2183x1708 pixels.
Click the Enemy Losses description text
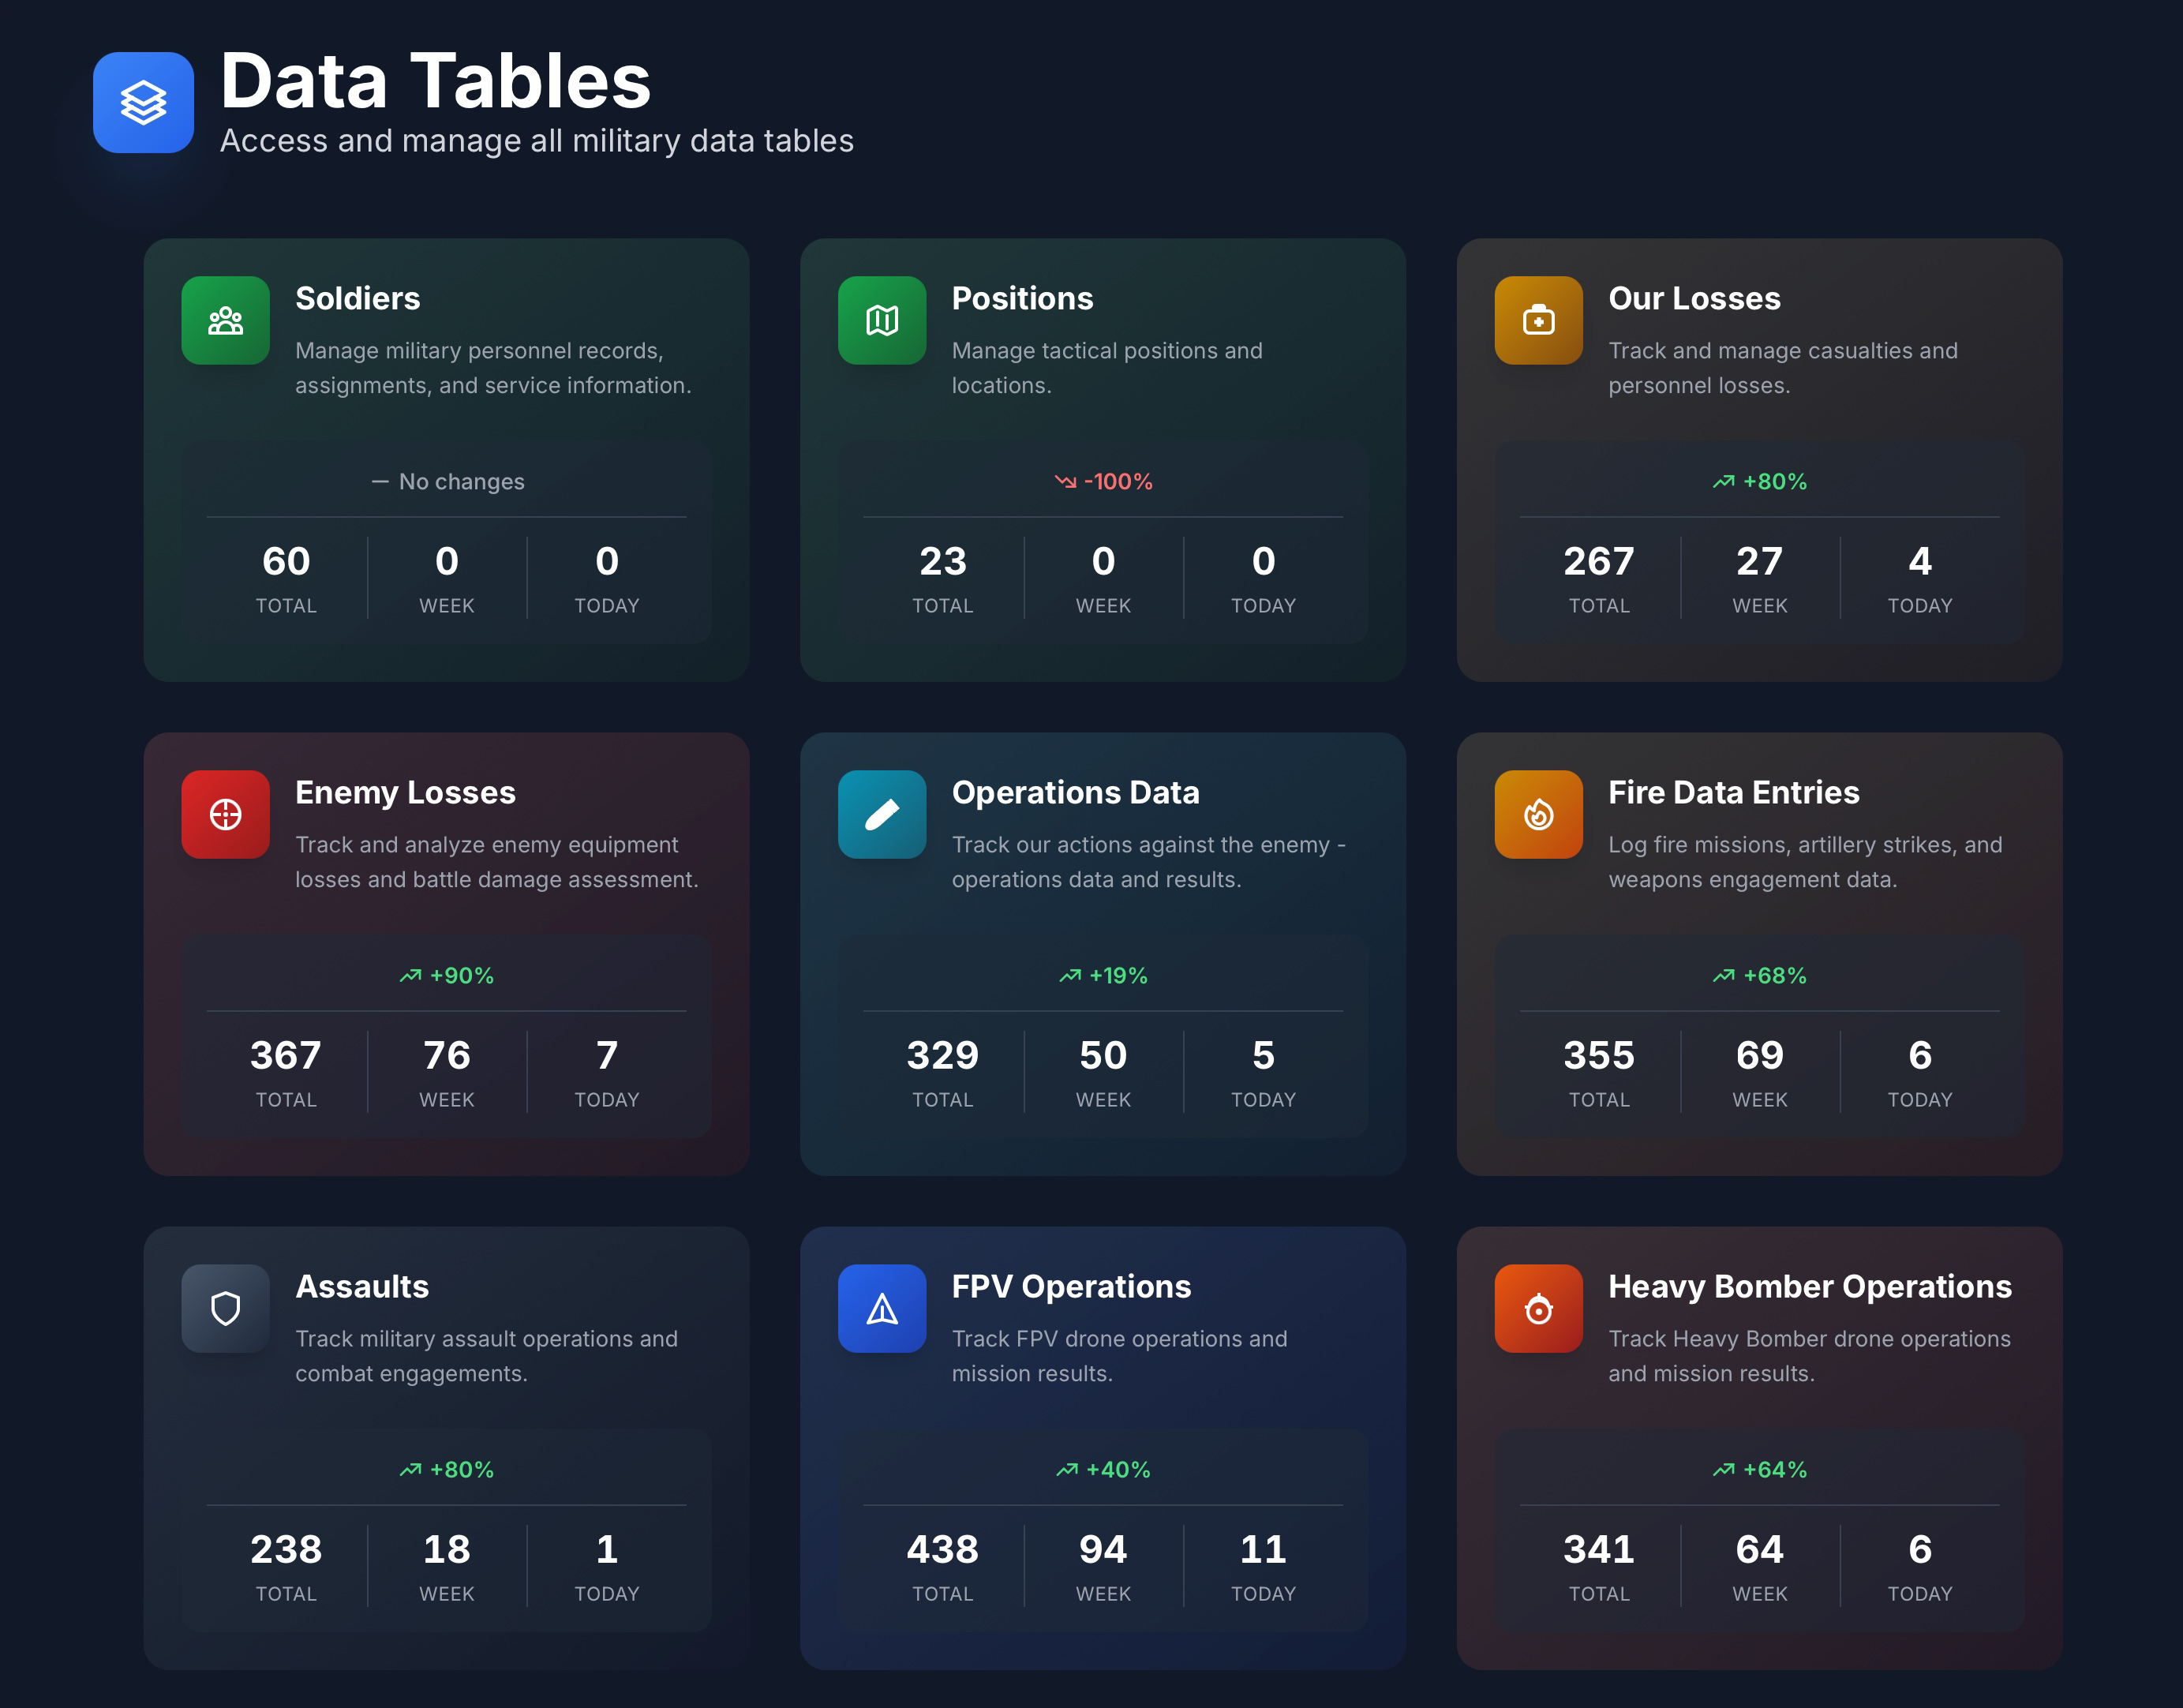point(496,862)
